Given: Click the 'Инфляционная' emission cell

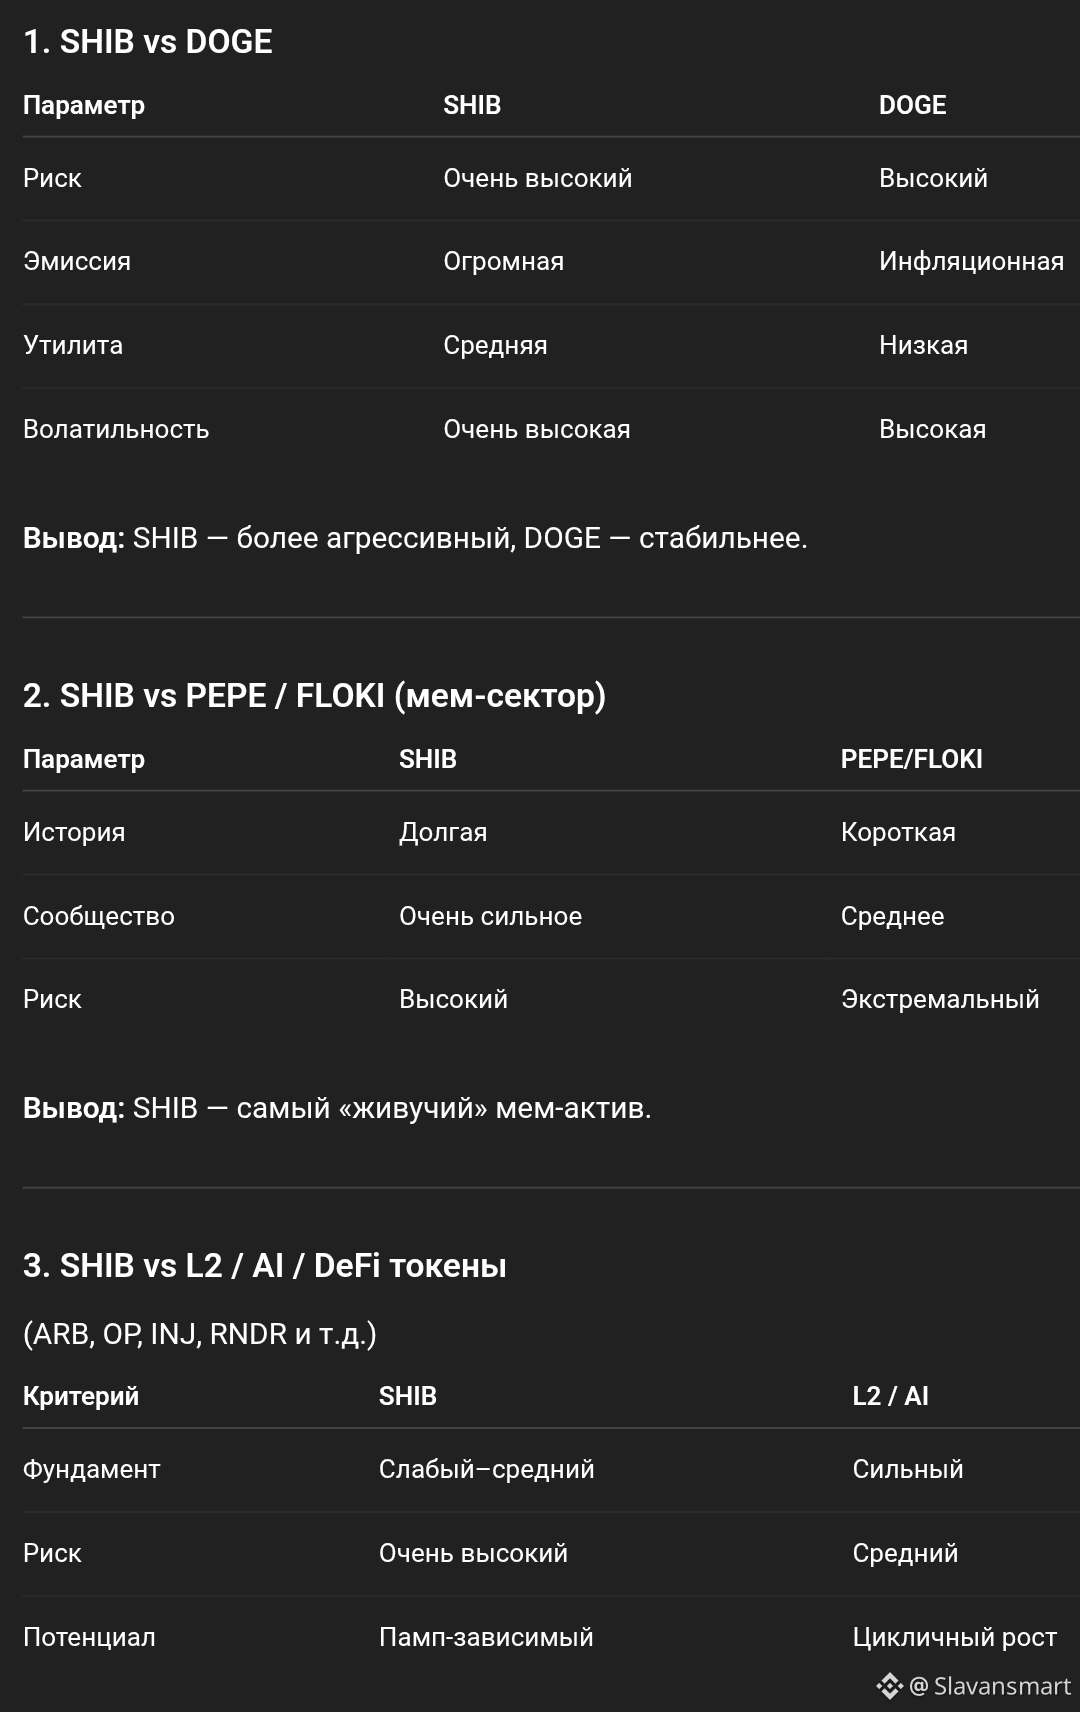Looking at the screenshot, I should click(971, 262).
